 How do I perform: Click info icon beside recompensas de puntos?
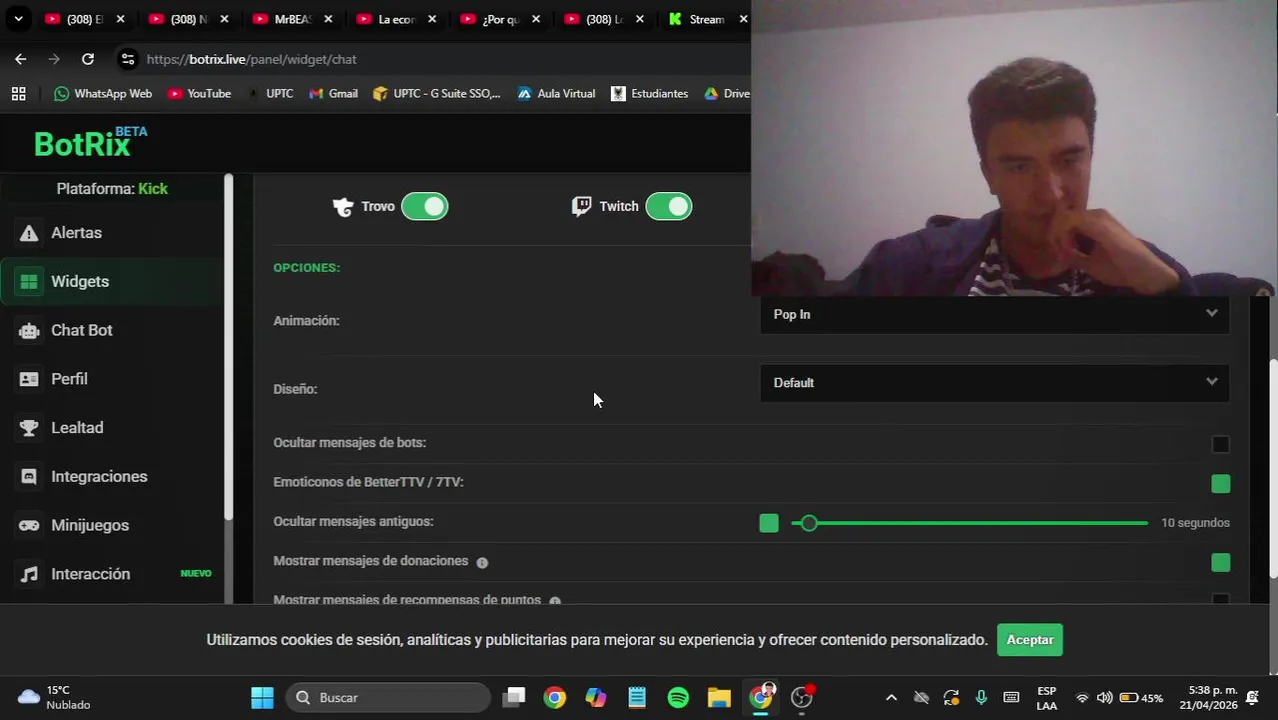click(x=555, y=601)
